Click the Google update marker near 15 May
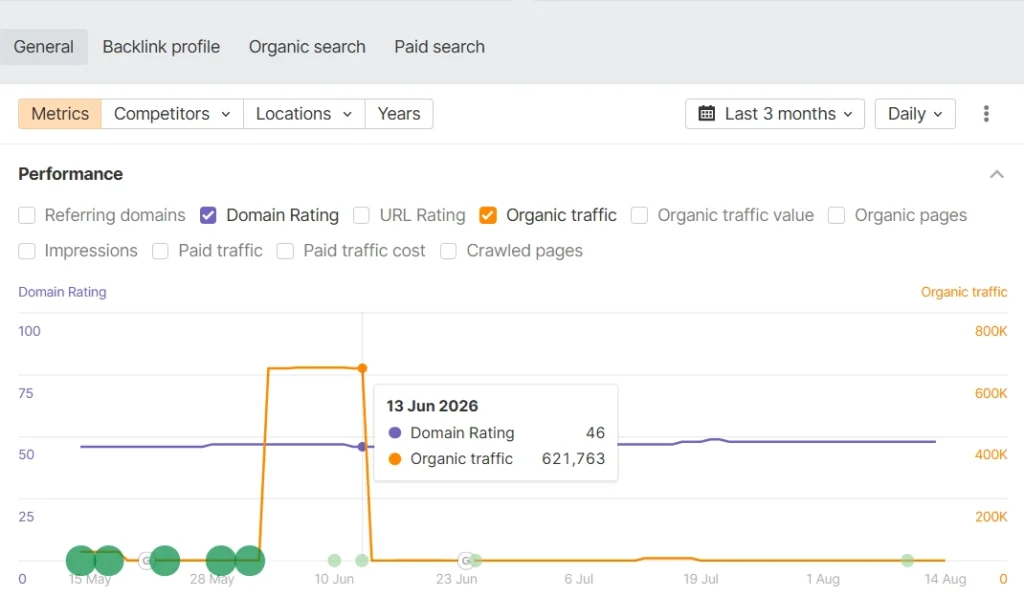 tap(147, 560)
